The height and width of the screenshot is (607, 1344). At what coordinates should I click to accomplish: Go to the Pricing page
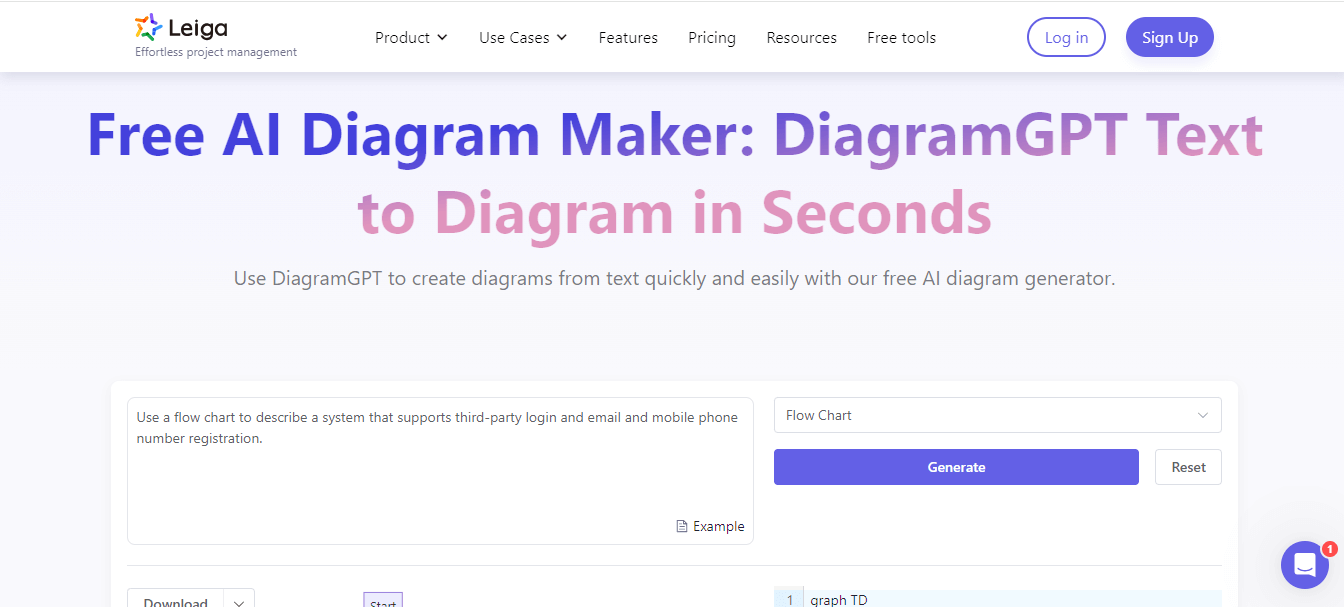click(x=712, y=38)
